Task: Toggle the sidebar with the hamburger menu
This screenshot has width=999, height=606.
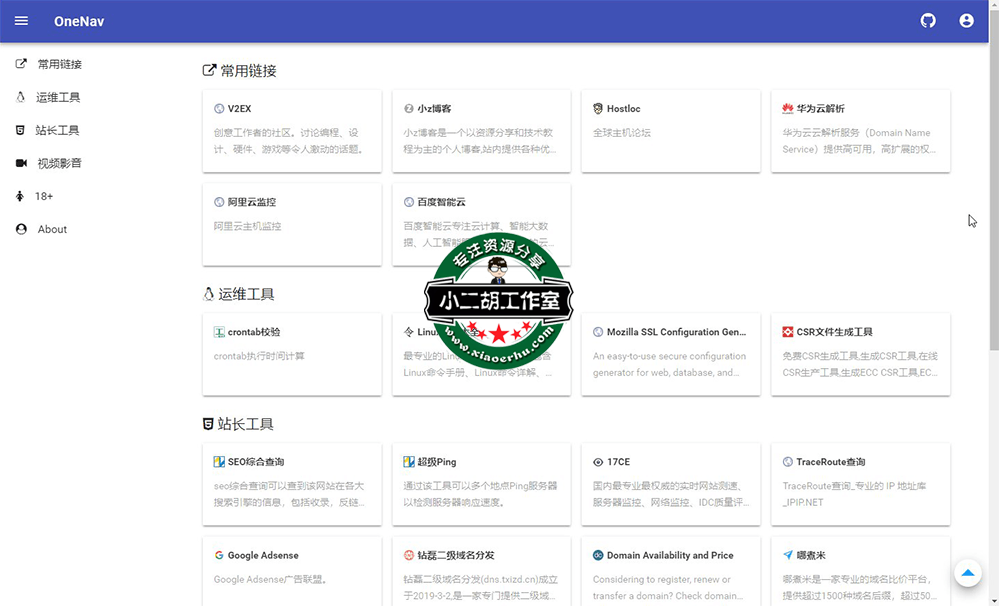Action: pyautogui.click(x=20, y=21)
